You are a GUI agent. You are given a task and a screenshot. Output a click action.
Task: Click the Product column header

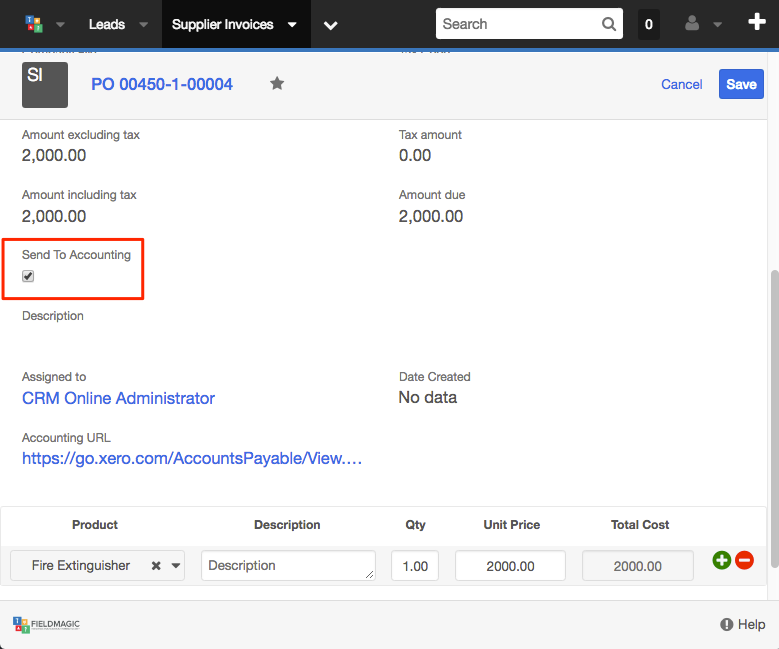(x=95, y=525)
